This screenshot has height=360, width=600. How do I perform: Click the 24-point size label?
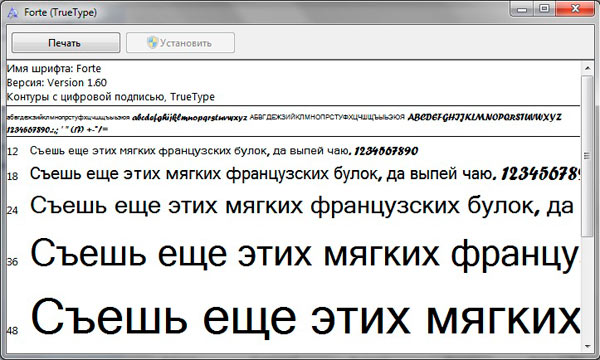[13, 210]
